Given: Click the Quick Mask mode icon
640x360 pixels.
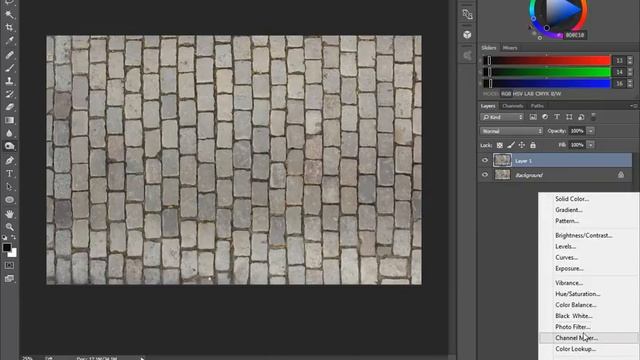Looking at the screenshot, I should [x=9, y=265].
